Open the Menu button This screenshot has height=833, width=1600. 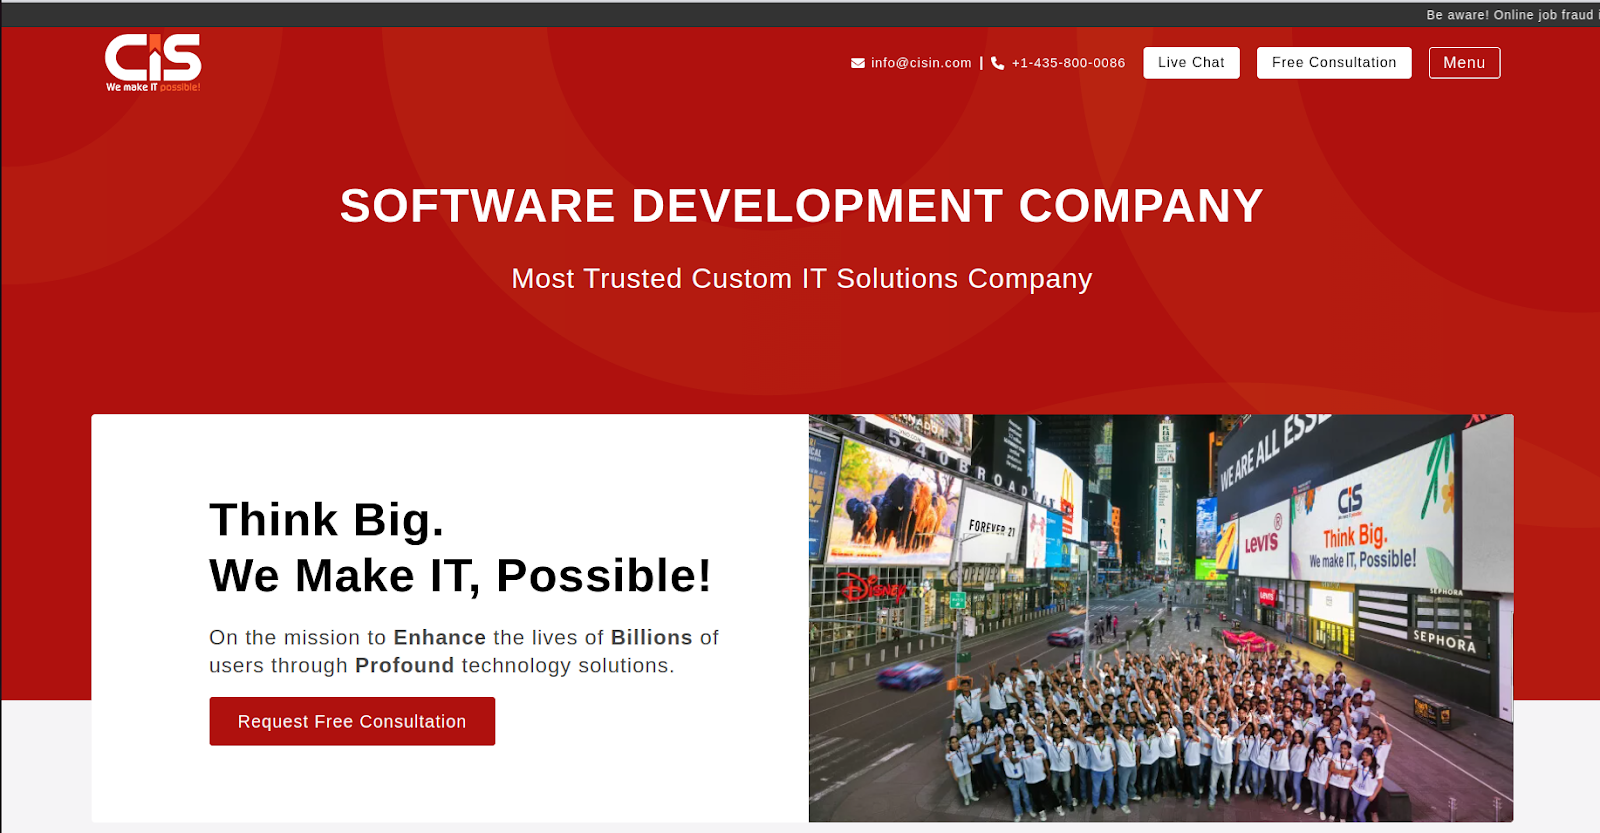pyautogui.click(x=1464, y=63)
